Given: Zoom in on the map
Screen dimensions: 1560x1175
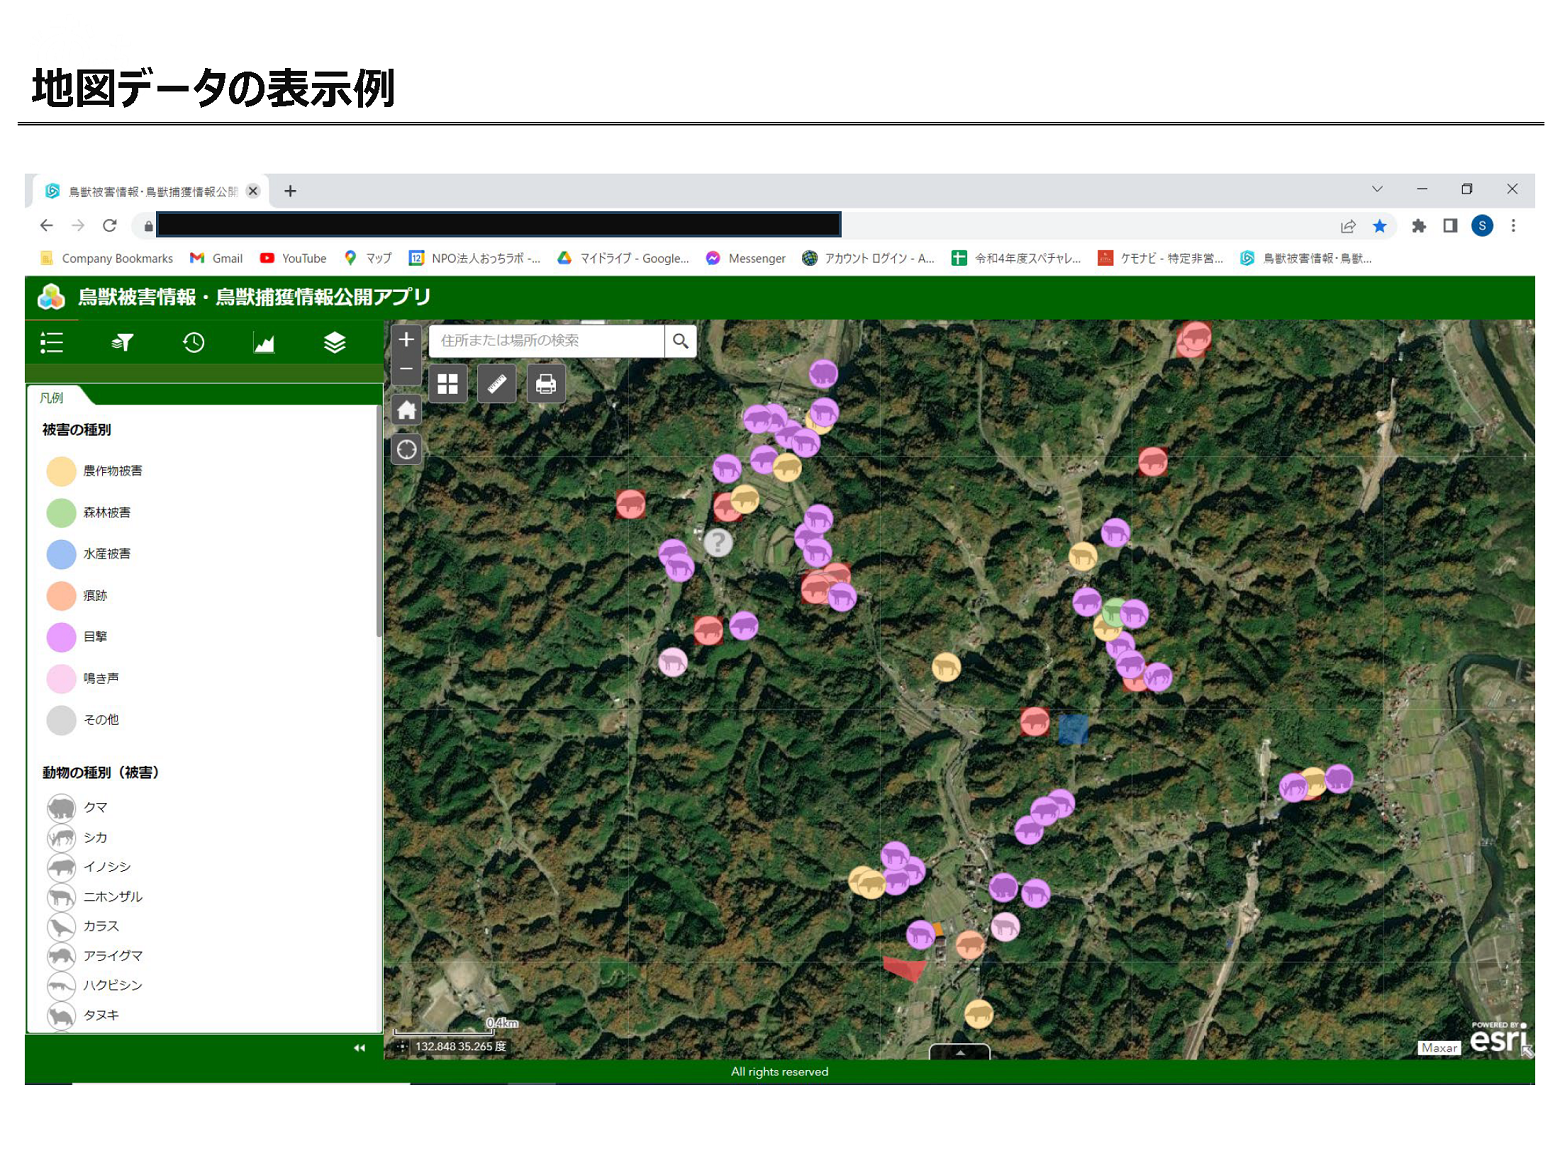Looking at the screenshot, I should click(406, 340).
